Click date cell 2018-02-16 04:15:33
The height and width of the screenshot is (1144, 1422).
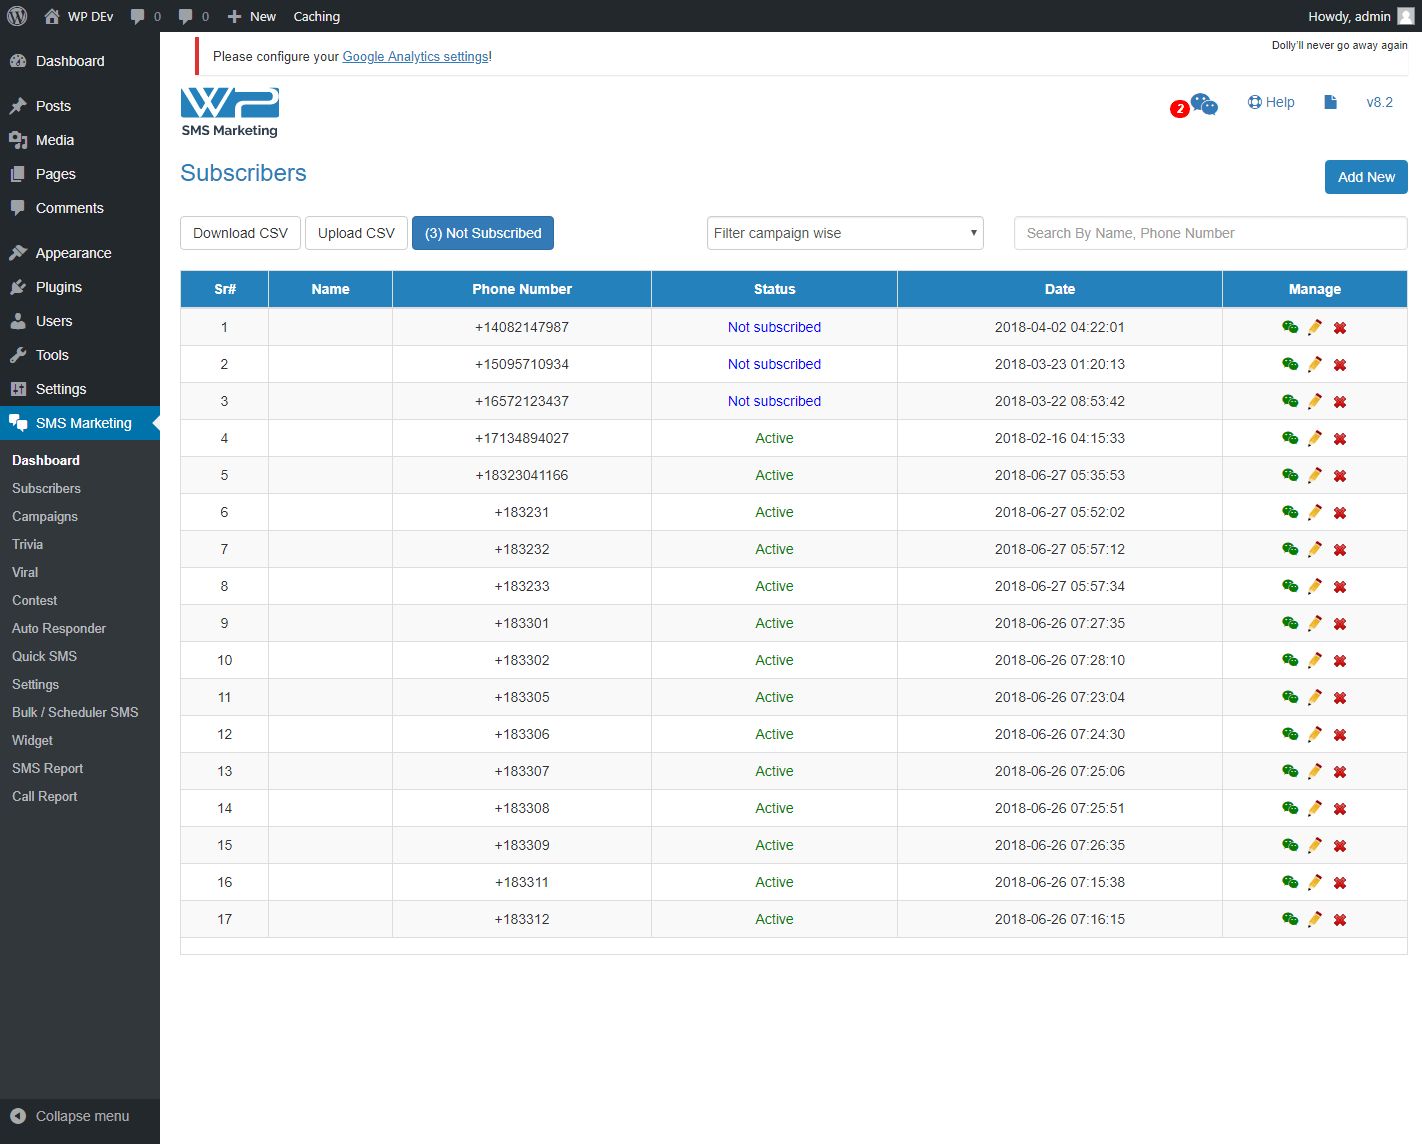pos(1060,438)
